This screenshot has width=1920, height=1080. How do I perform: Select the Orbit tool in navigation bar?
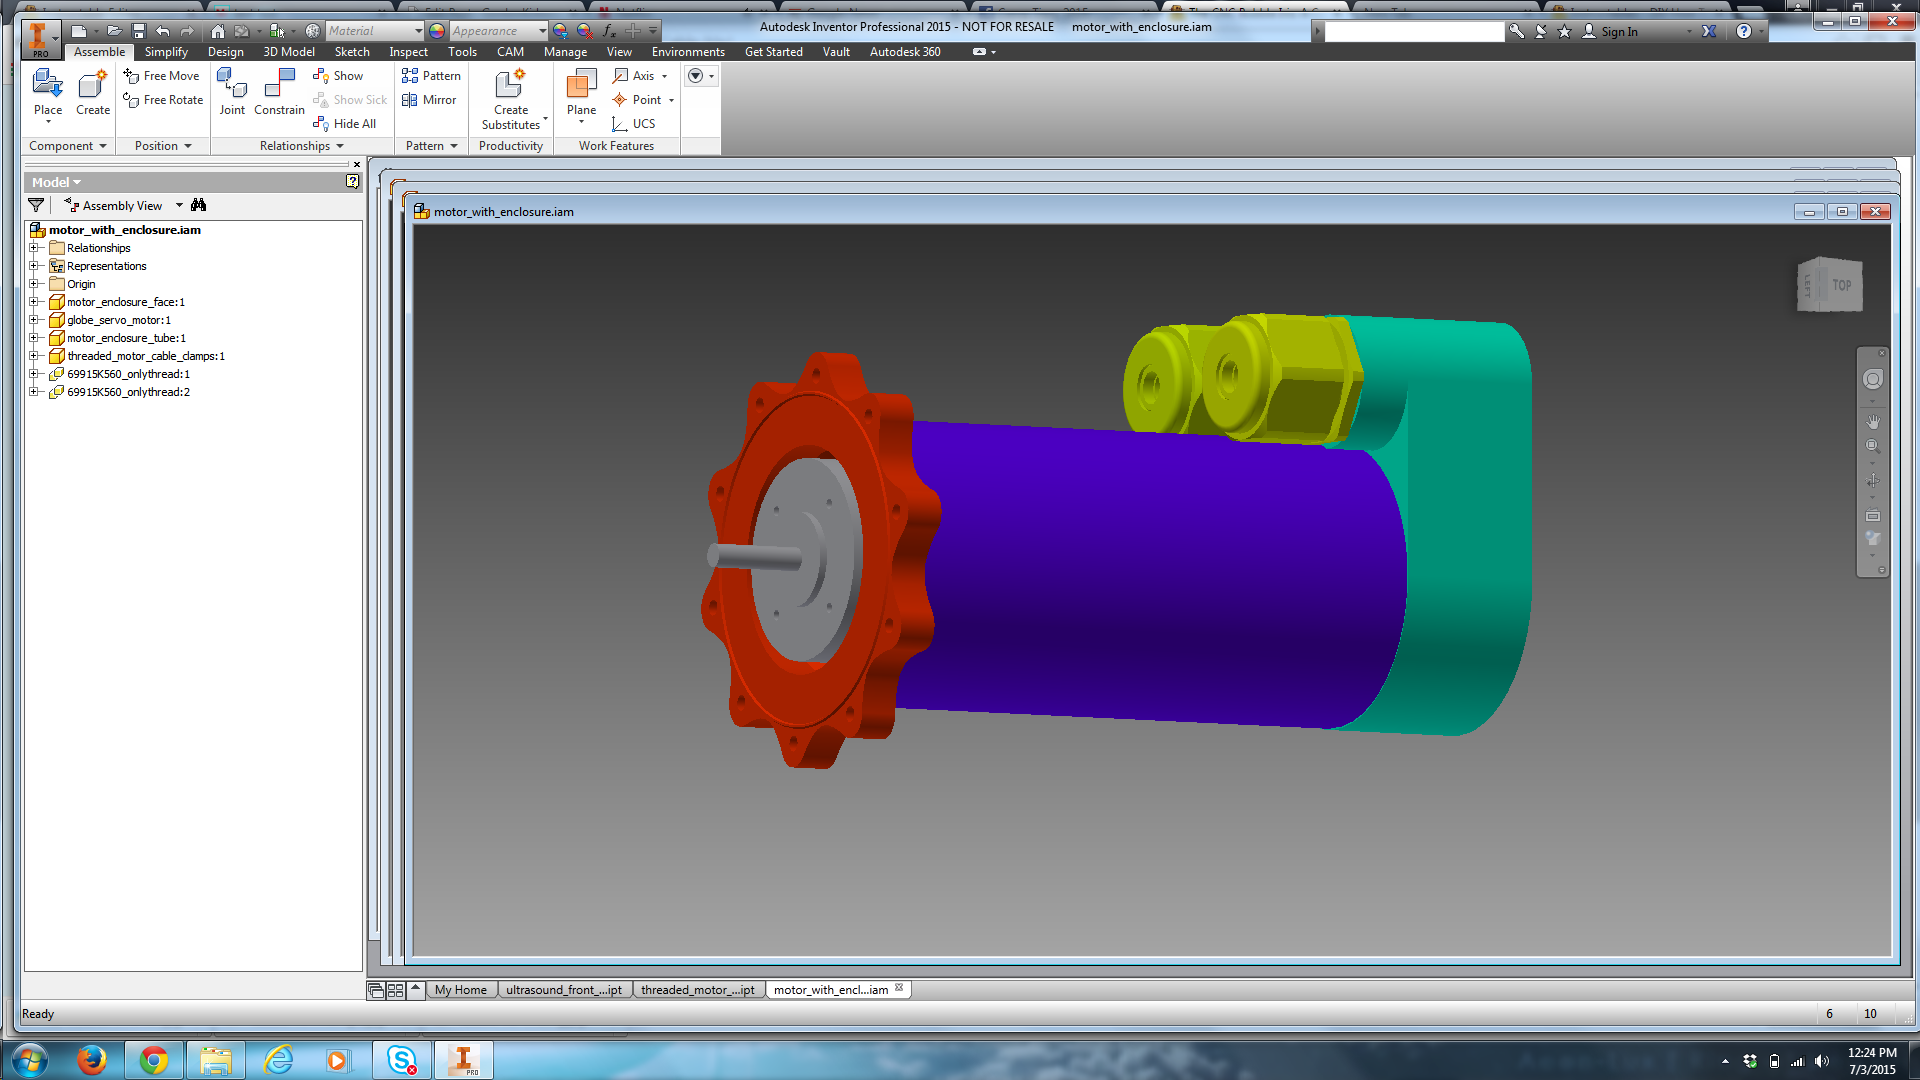click(x=1873, y=481)
